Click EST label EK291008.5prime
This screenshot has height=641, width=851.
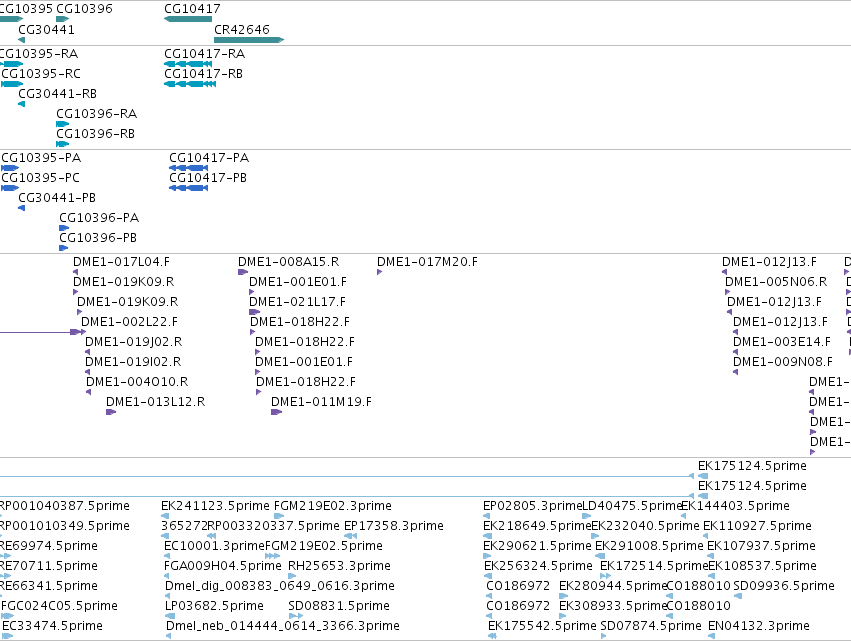(x=649, y=545)
